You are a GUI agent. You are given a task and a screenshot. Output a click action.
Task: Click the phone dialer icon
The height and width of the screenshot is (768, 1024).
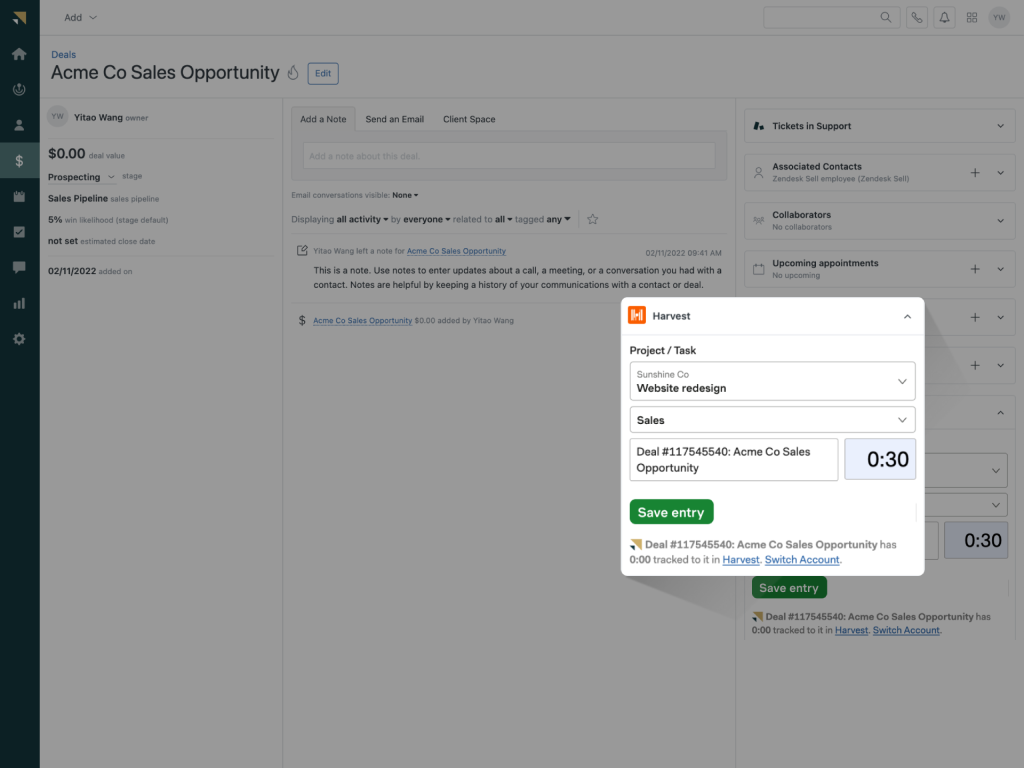(916, 17)
